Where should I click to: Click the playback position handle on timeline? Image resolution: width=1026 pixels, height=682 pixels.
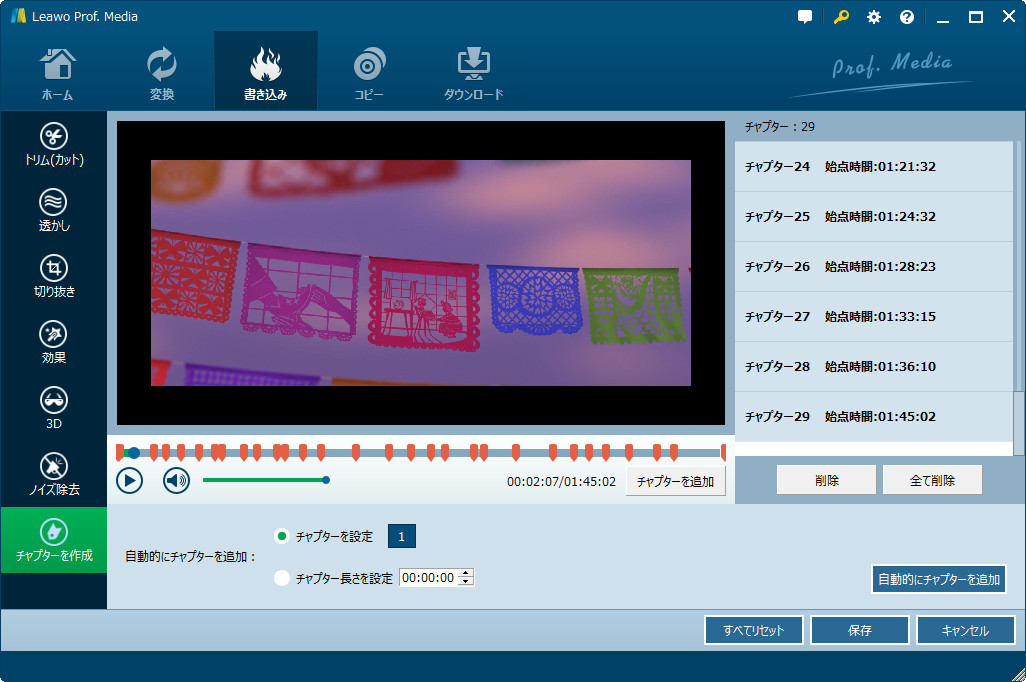[133, 452]
